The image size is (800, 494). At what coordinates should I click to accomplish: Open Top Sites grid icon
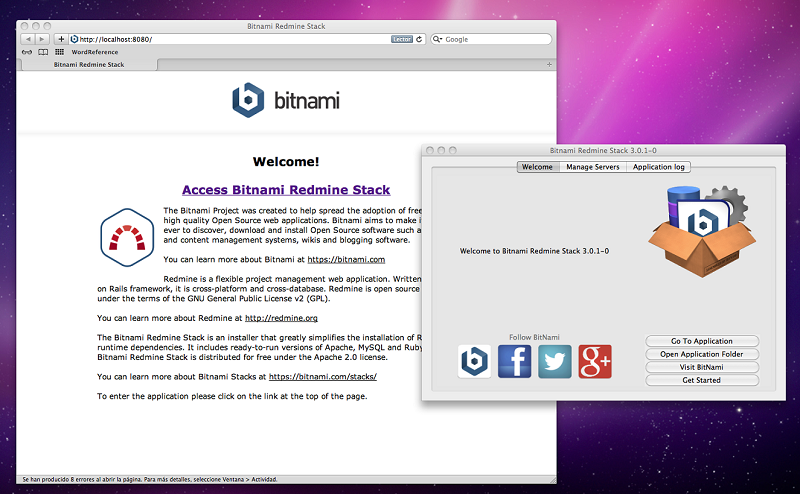tap(59, 52)
